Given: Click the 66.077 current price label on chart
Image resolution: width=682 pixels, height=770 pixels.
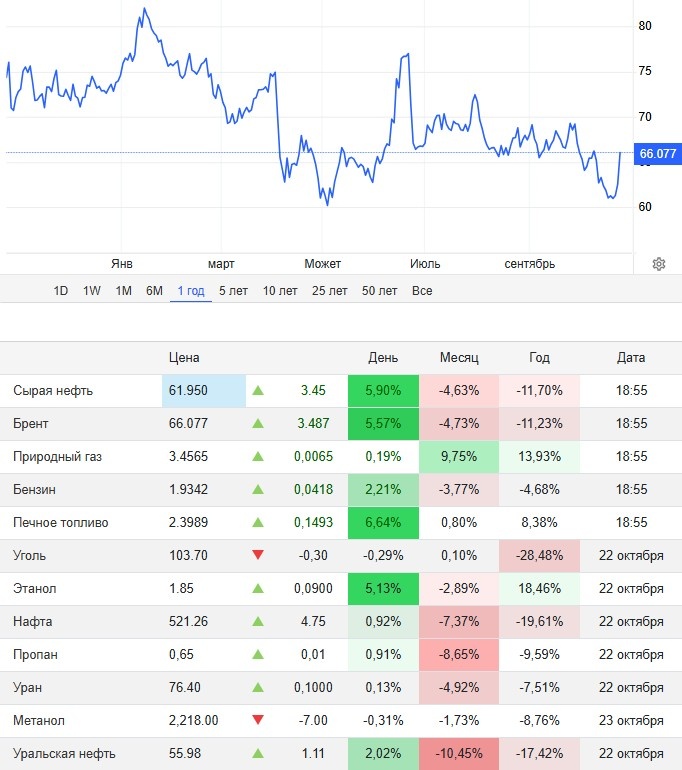Looking at the screenshot, I should click(x=658, y=154).
